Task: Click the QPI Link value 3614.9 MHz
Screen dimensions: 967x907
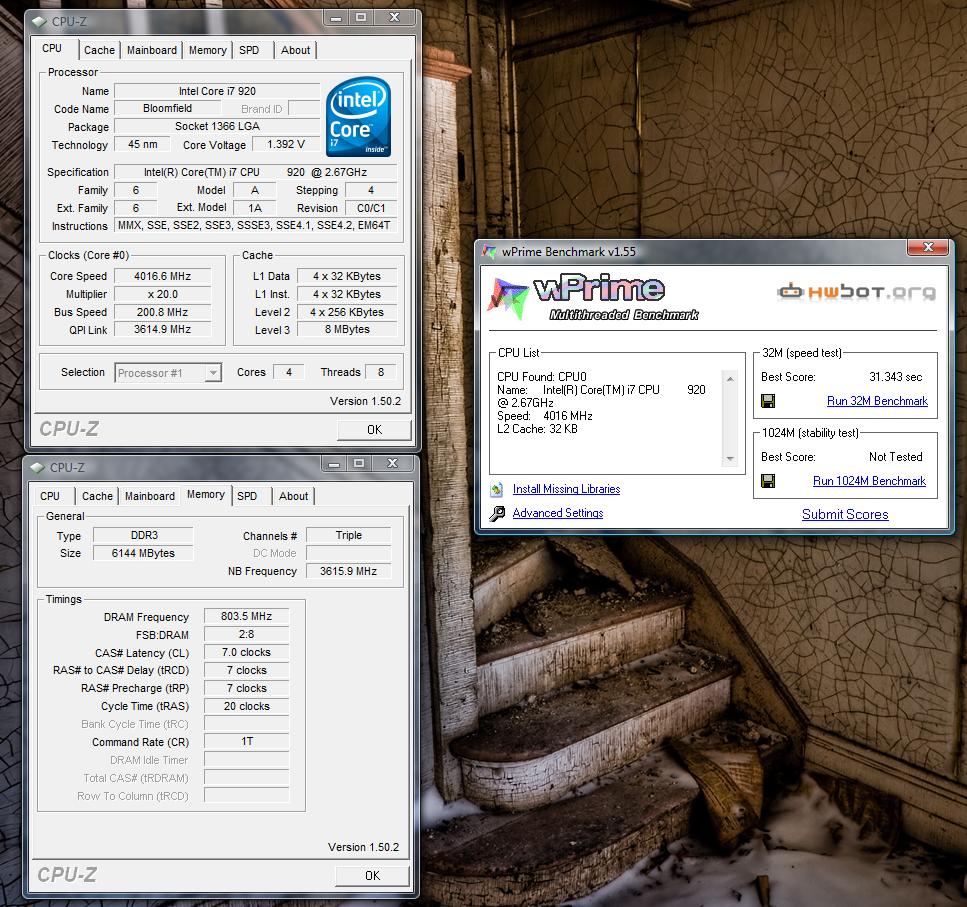Action: point(163,329)
